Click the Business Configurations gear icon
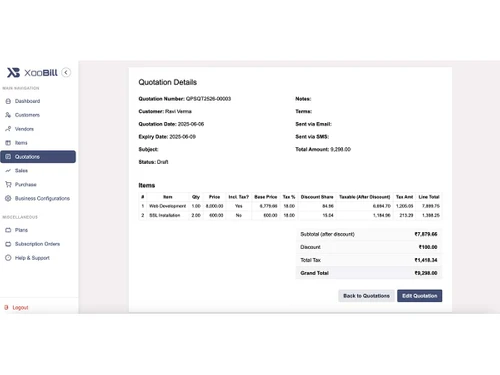The width and height of the screenshot is (500, 375). click(x=8, y=198)
